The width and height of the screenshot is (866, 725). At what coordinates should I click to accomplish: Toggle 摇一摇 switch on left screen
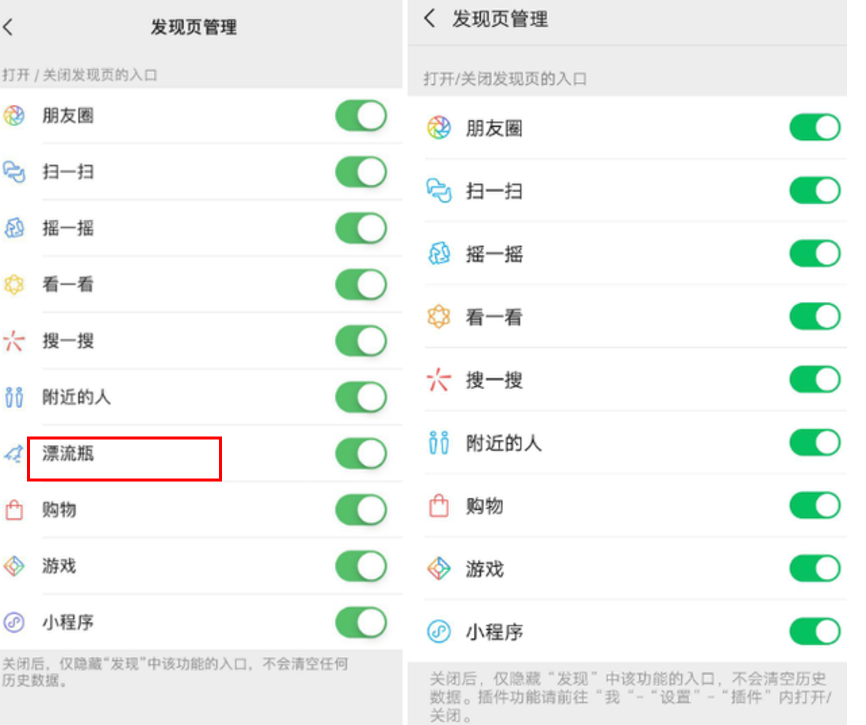[361, 228]
